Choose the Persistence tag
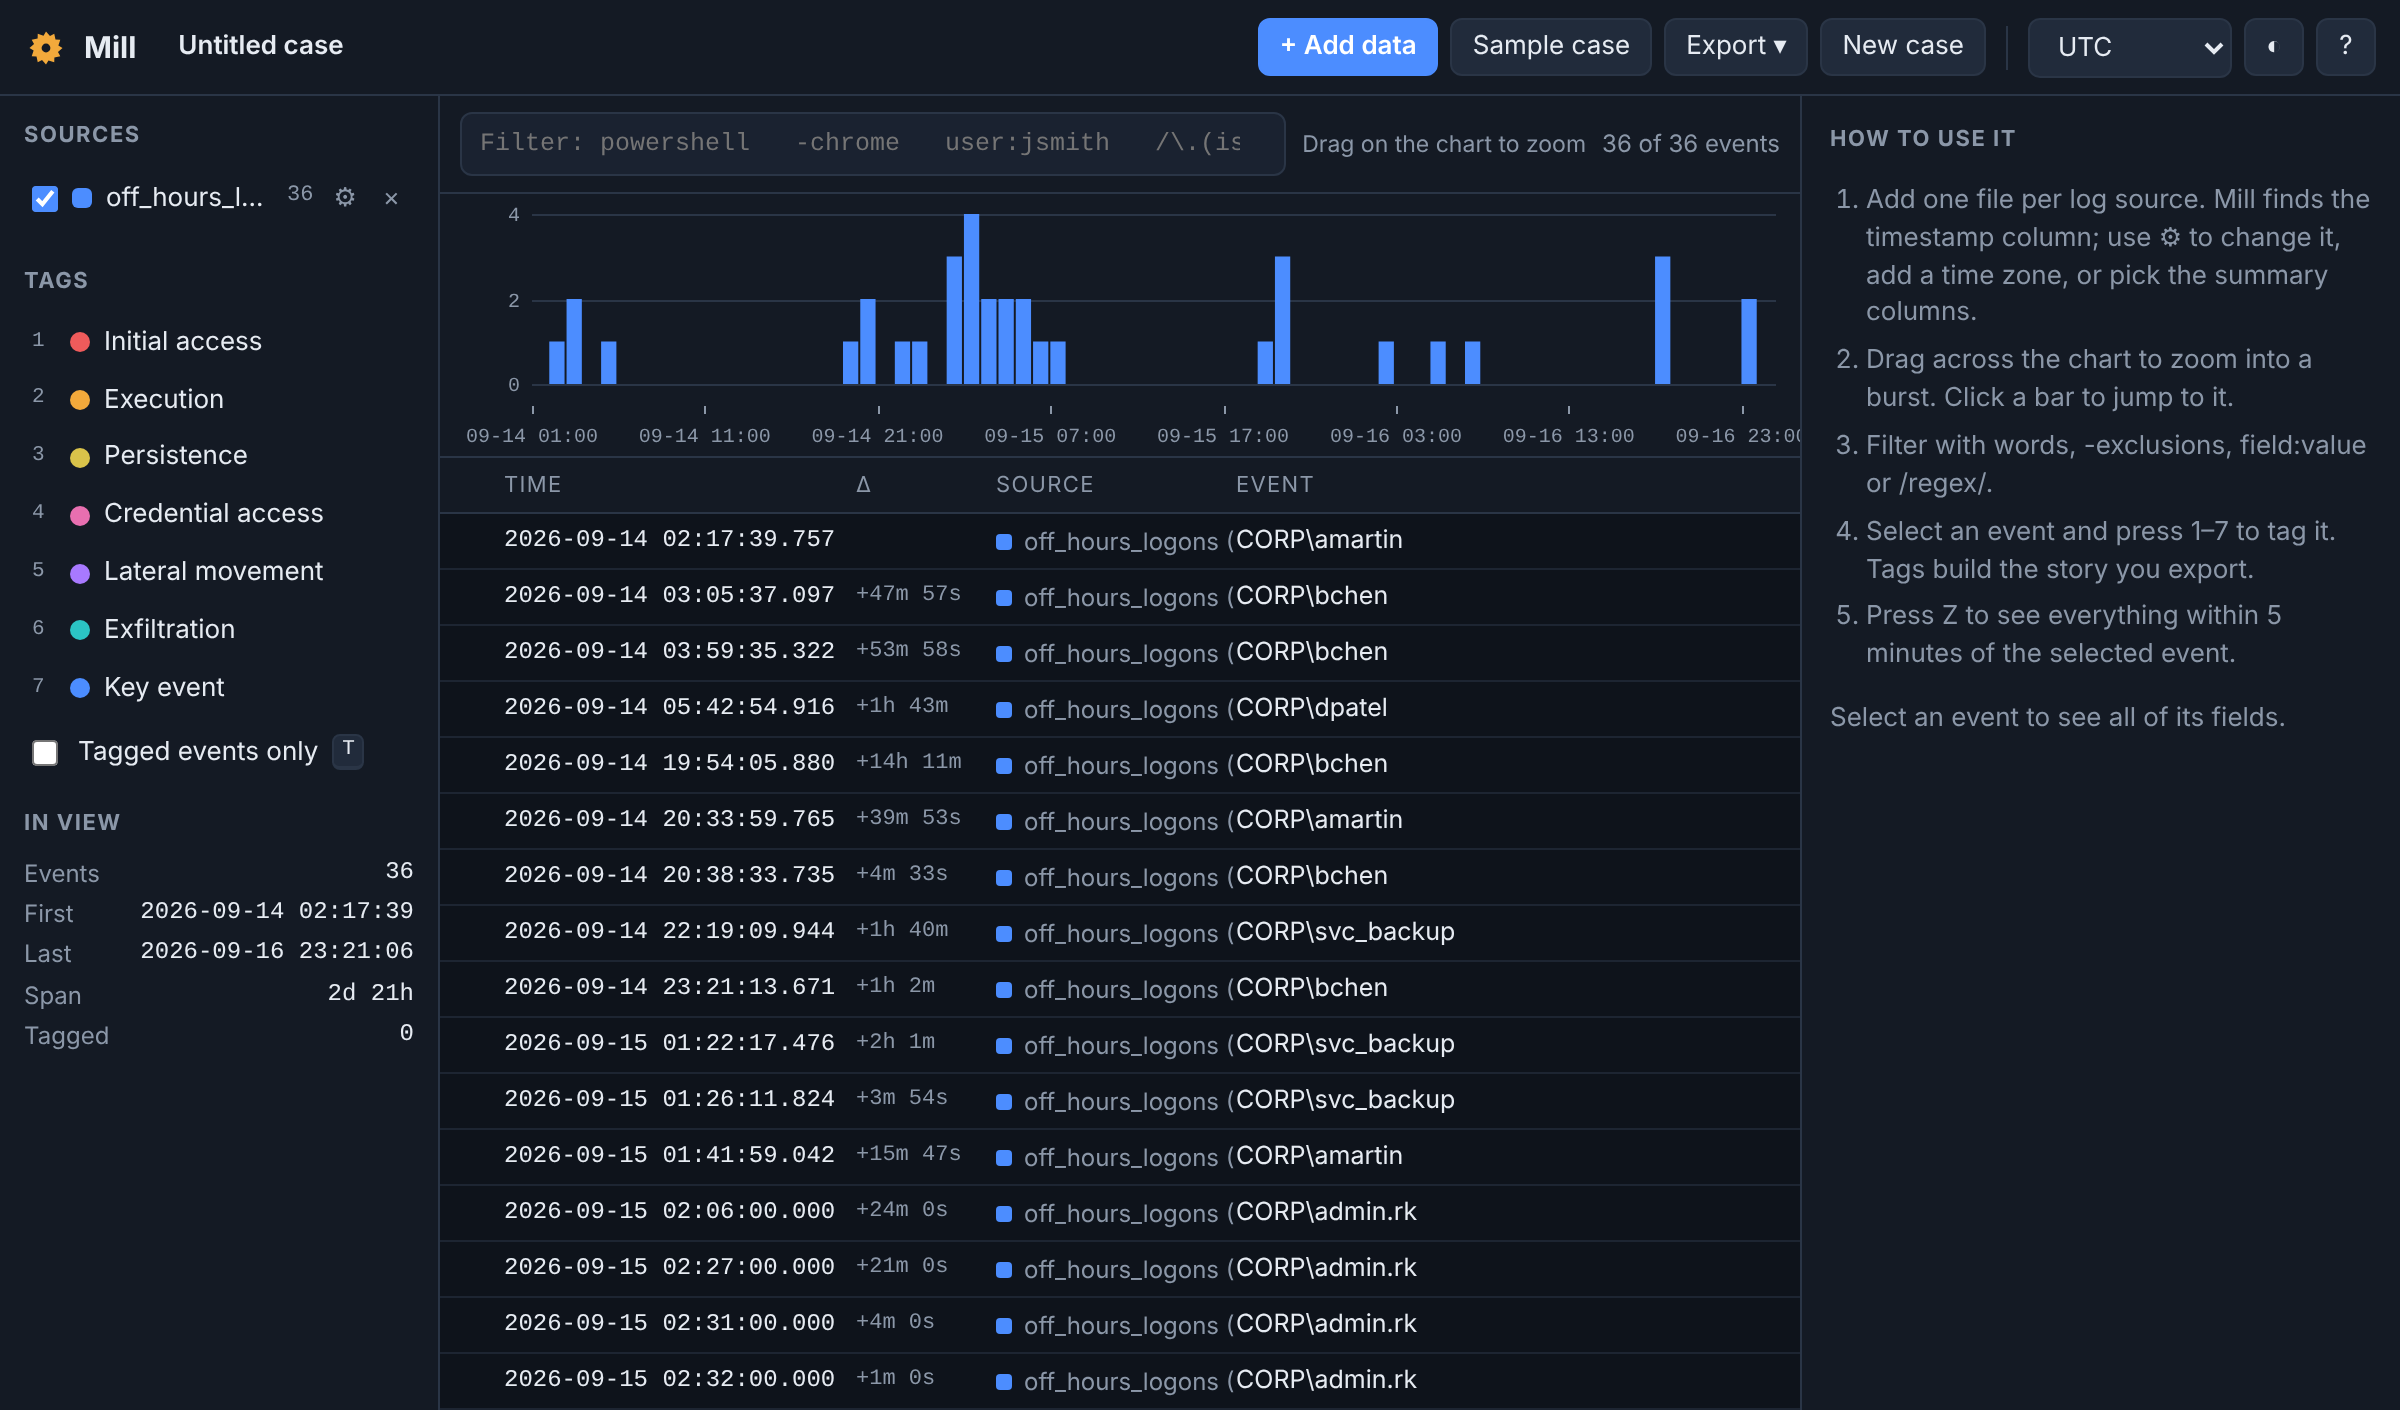 tap(175, 456)
